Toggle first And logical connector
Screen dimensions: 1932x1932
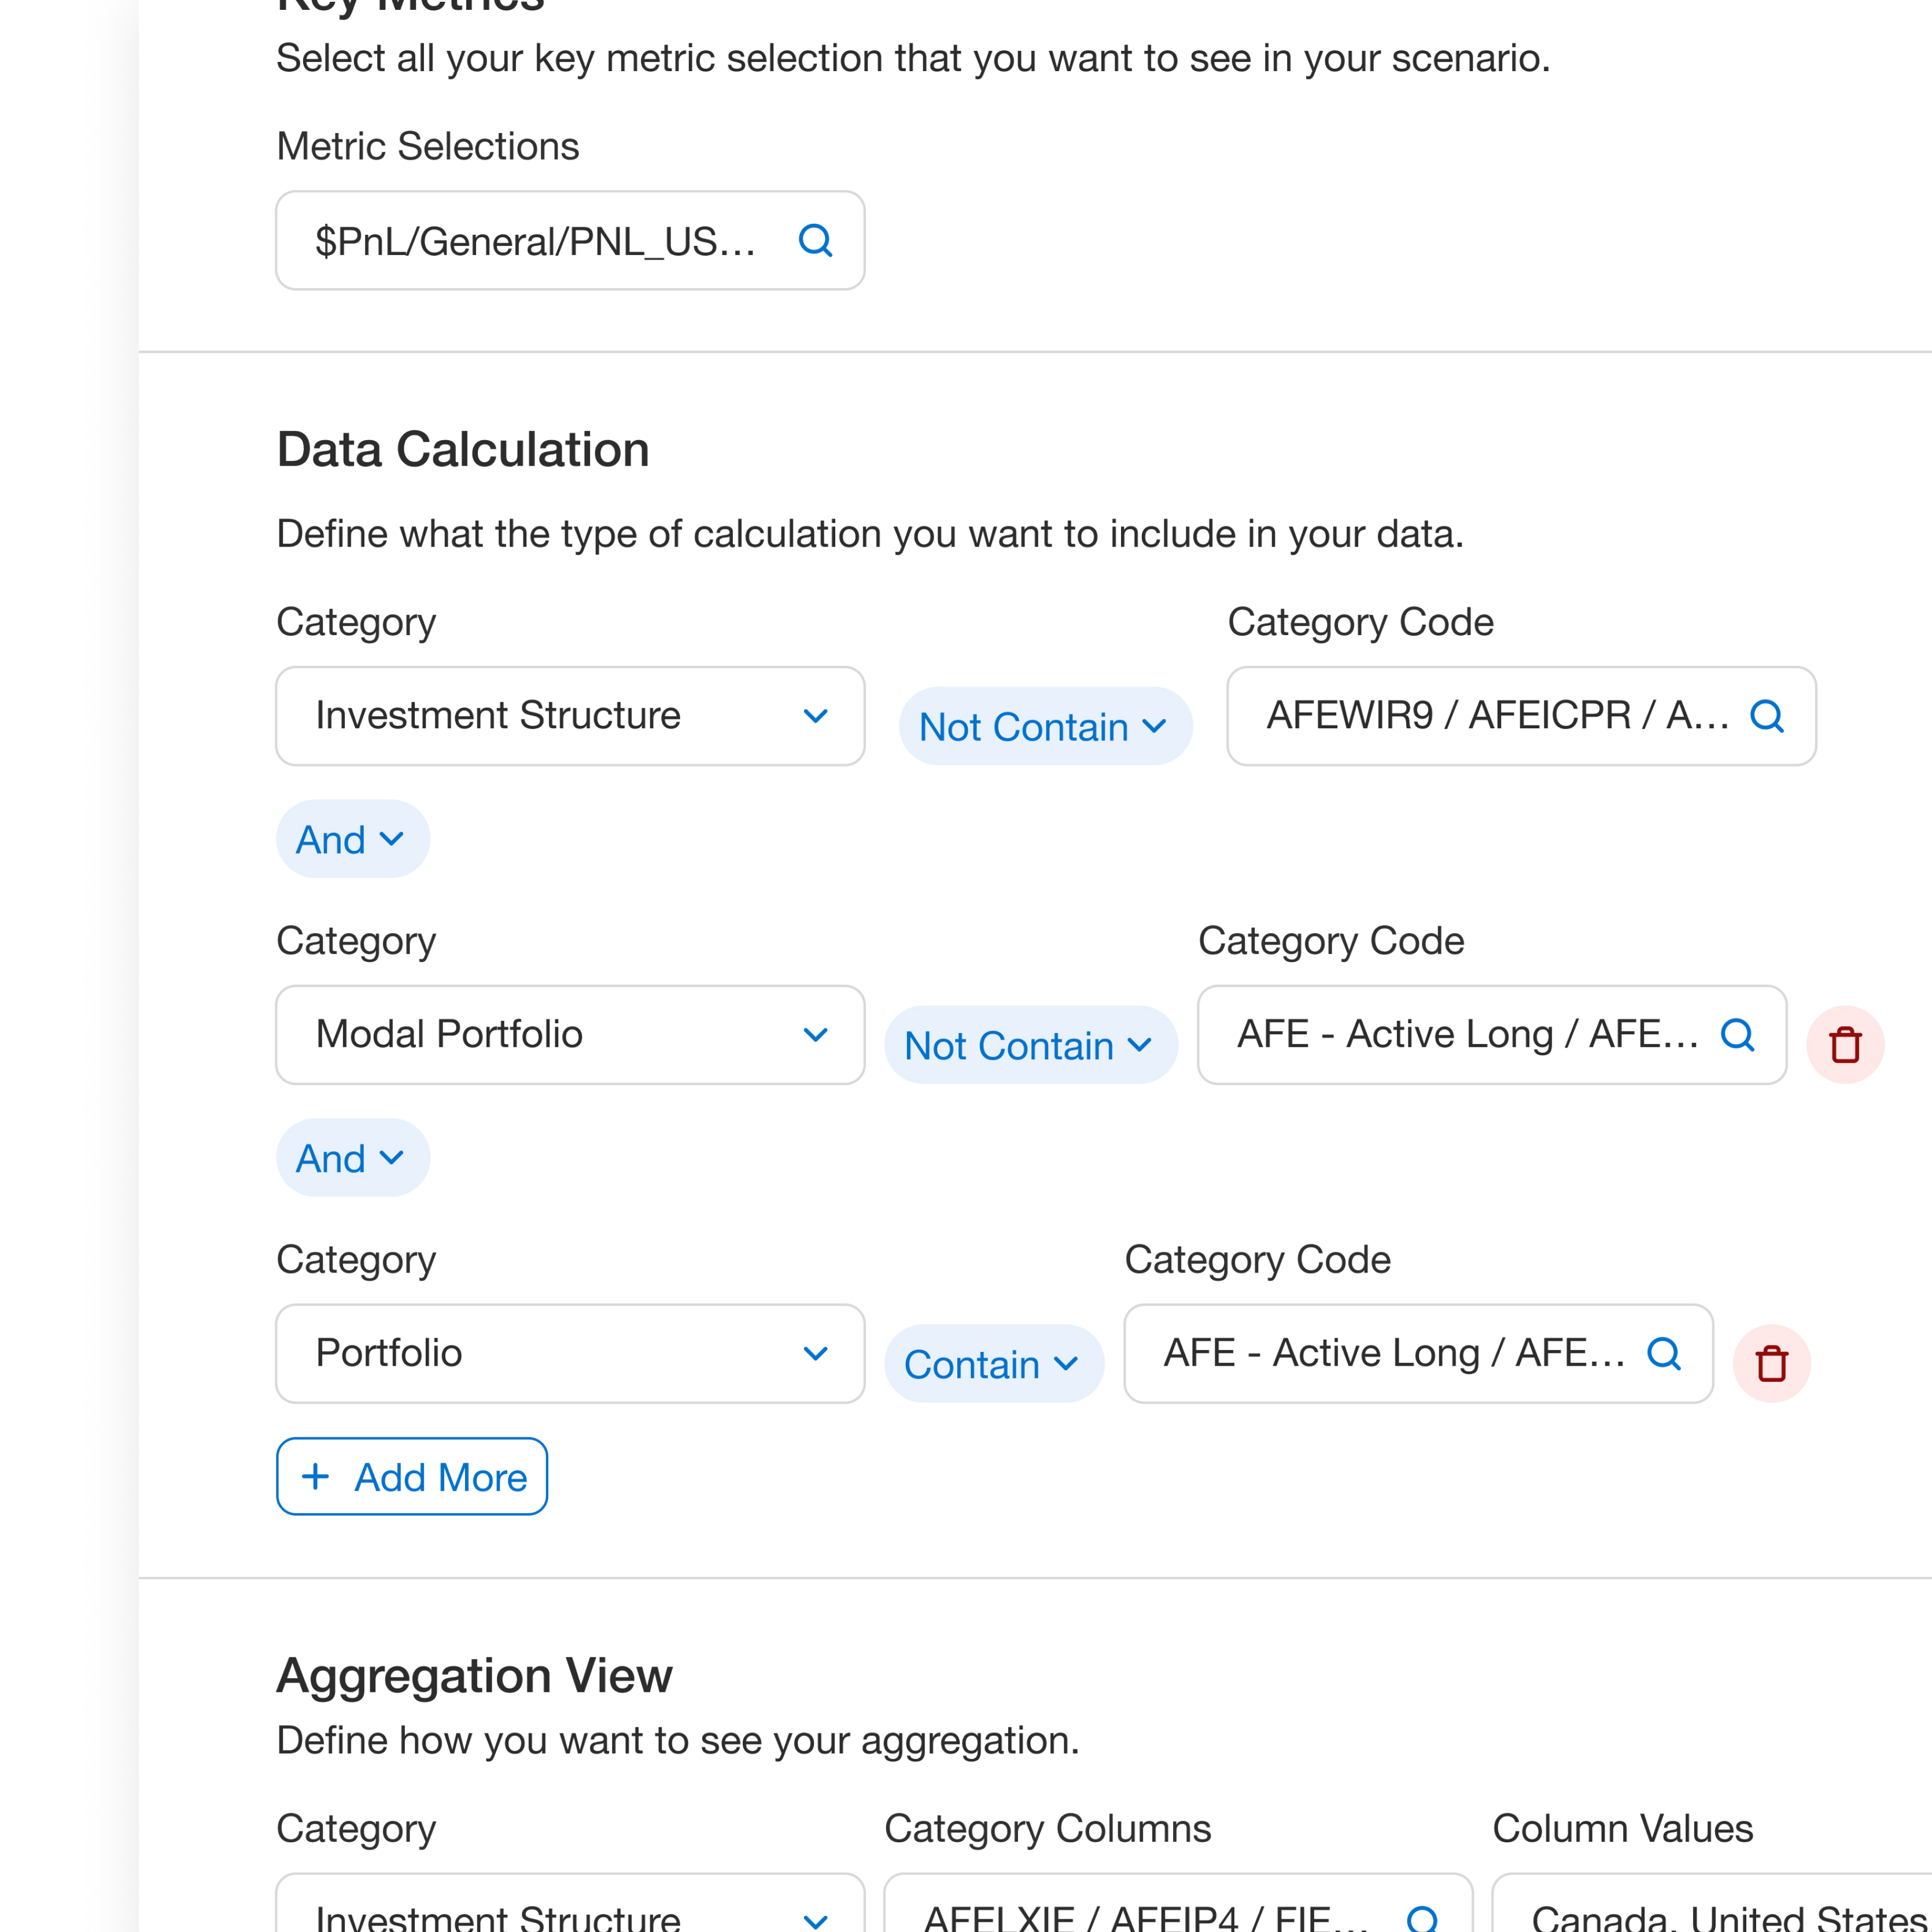pyautogui.click(x=352, y=839)
